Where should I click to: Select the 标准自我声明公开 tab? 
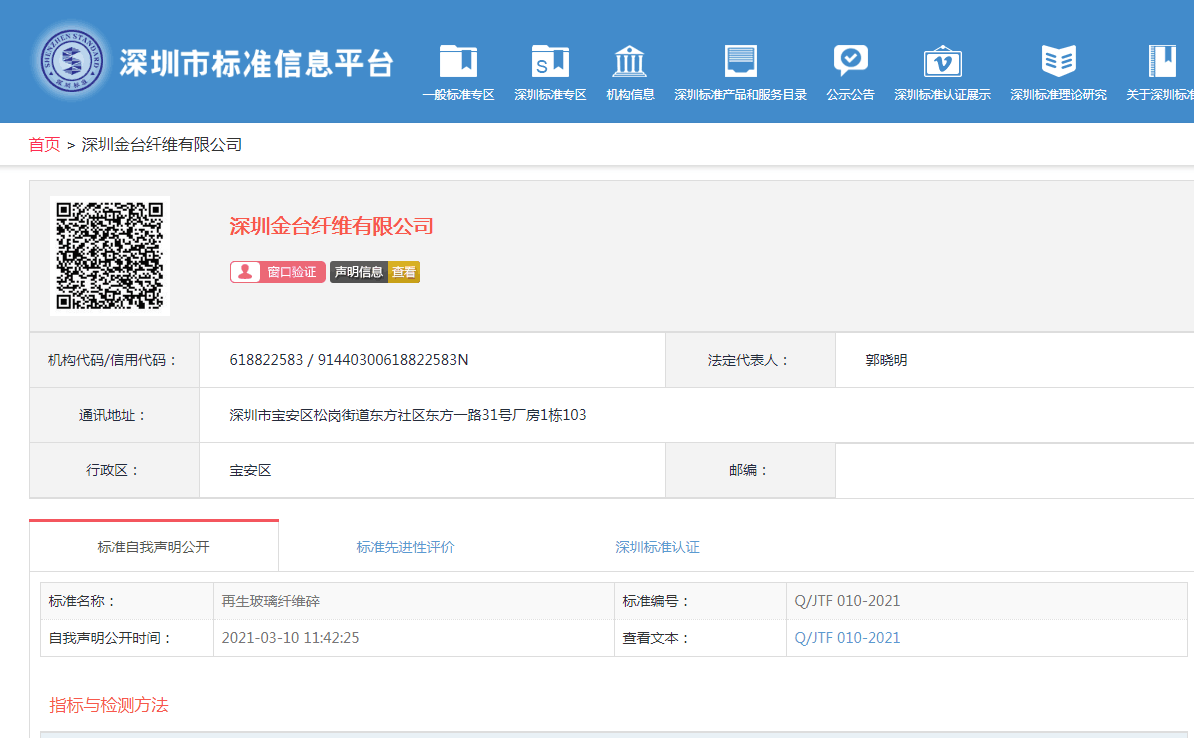154,547
